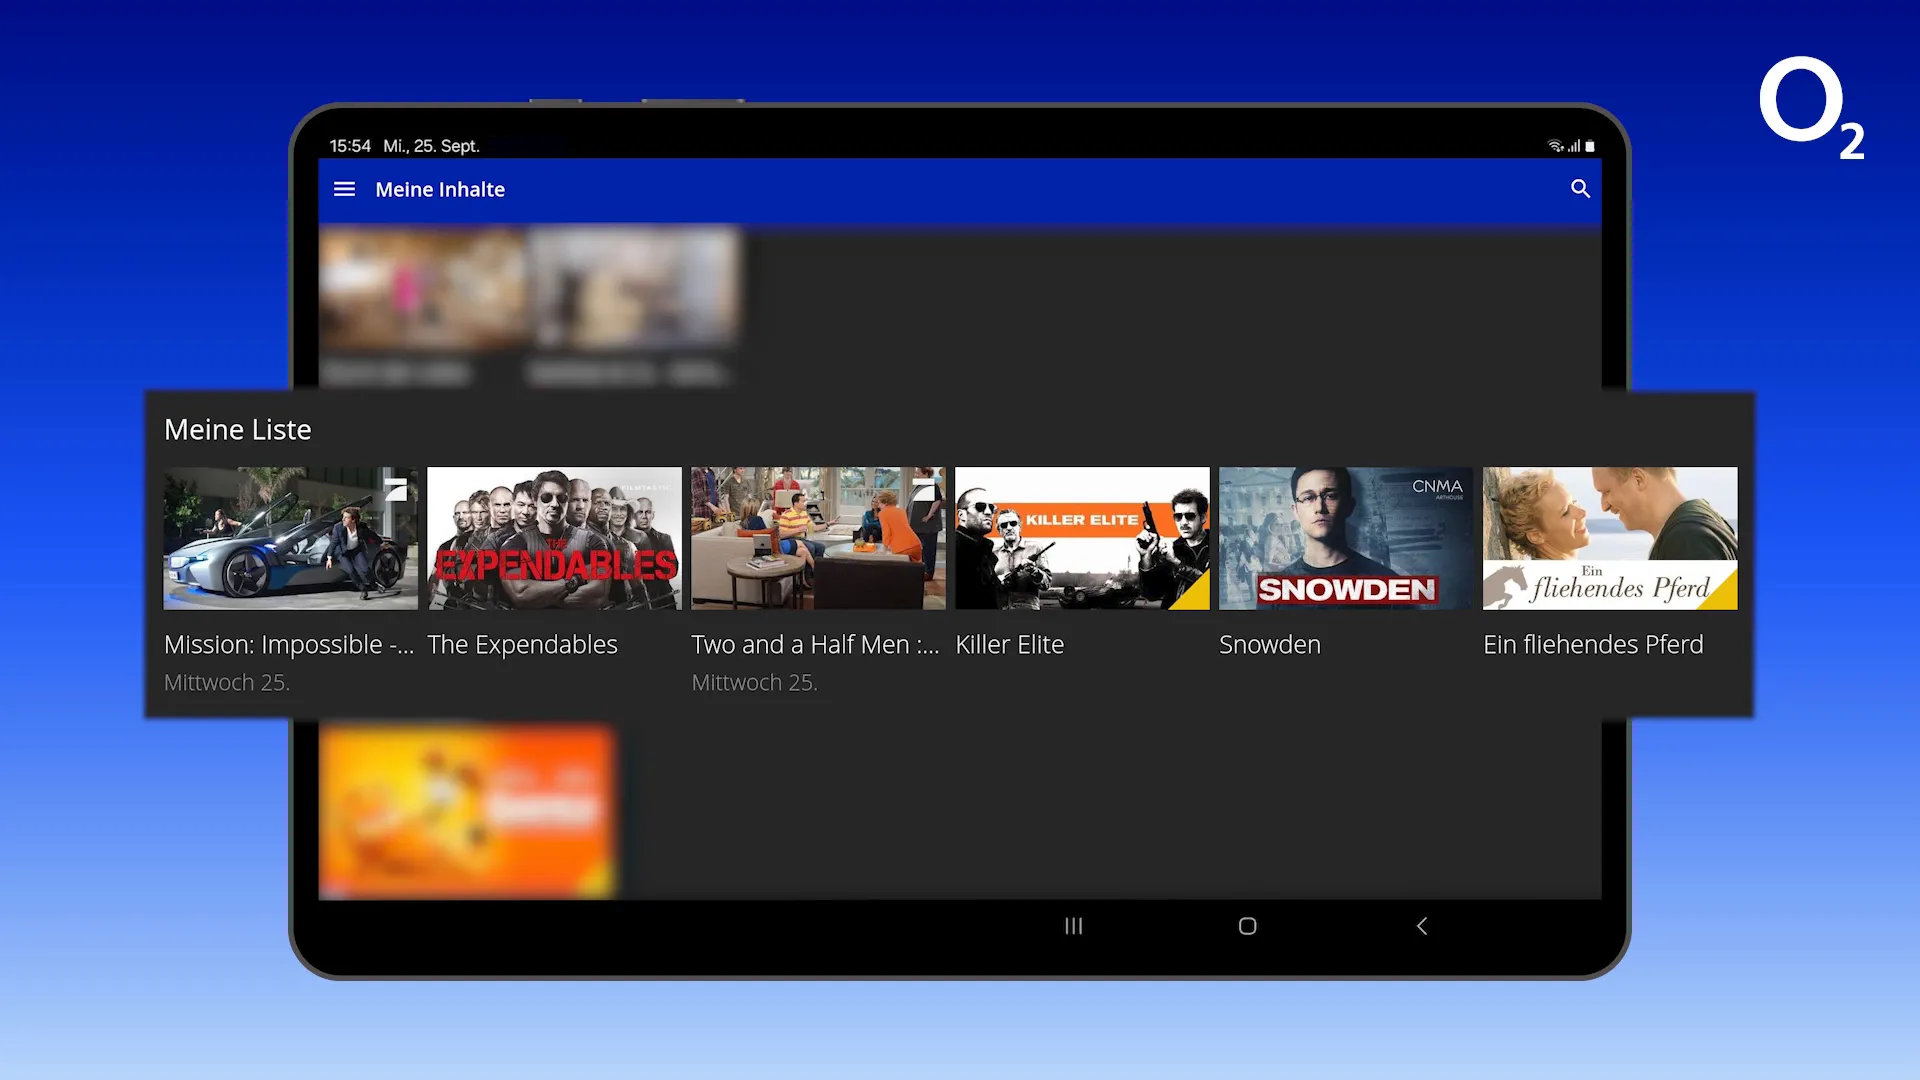Image resolution: width=1920 pixels, height=1080 pixels.
Task: Open the Two and a Half Men thumbnail
Action: point(818,538)
